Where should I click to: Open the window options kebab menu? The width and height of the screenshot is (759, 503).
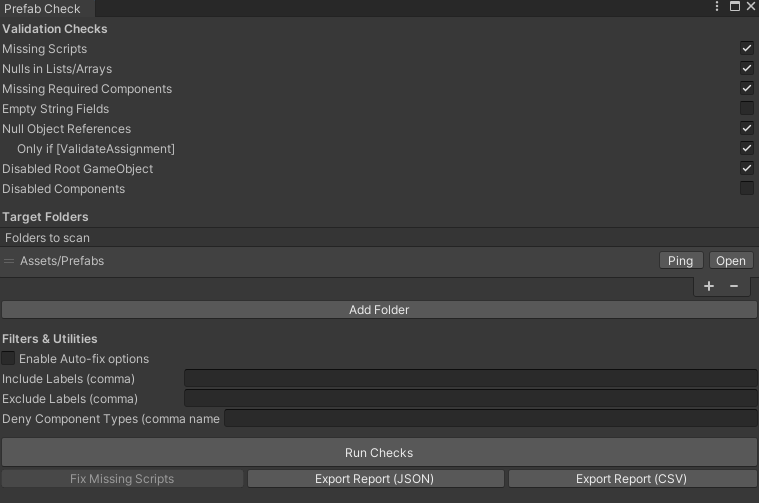[x=717, y=6]
